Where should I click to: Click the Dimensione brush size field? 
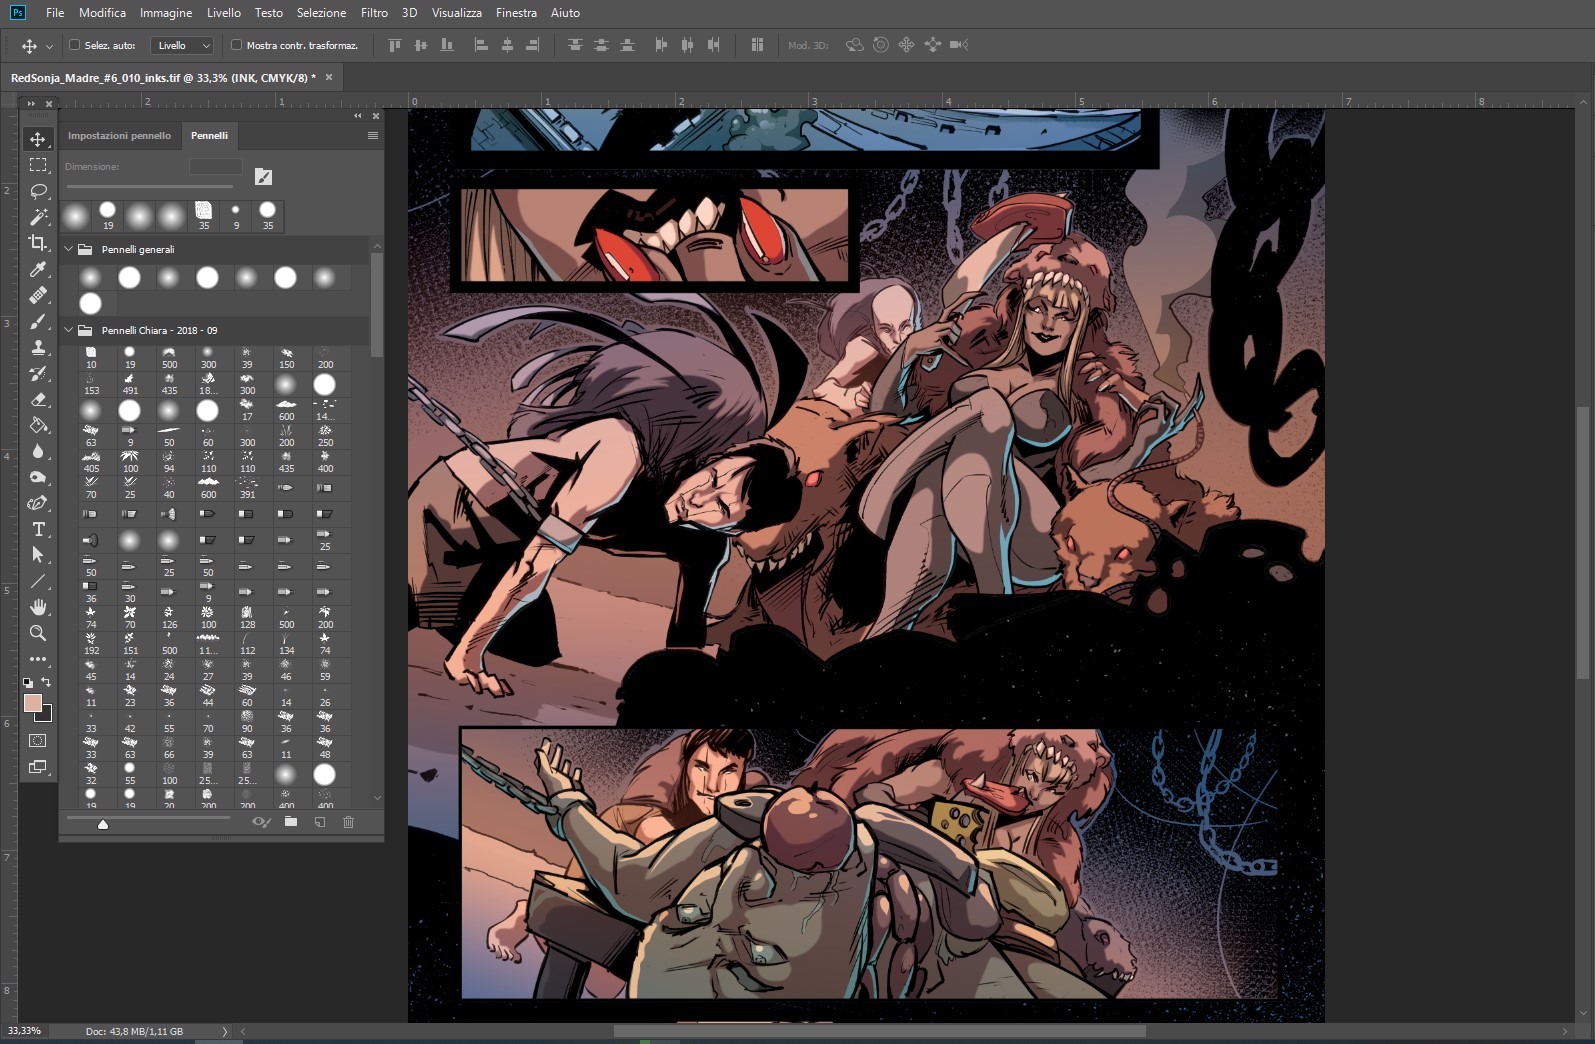[x=216, y=167]
